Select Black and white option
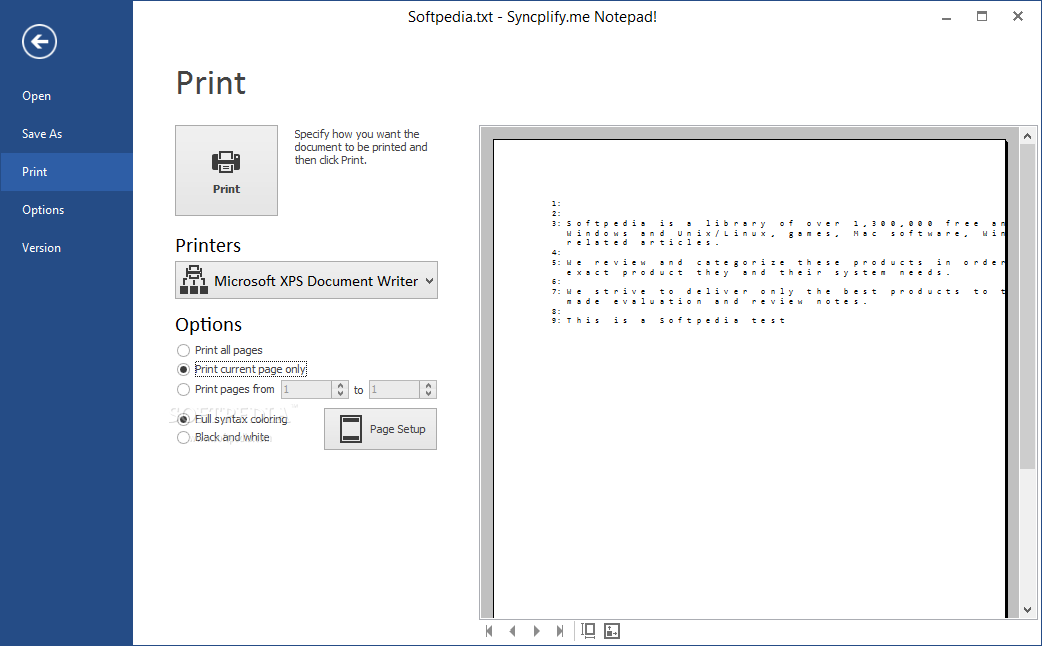This screenshot has width=1042, height=646. (x=223, y=437)
